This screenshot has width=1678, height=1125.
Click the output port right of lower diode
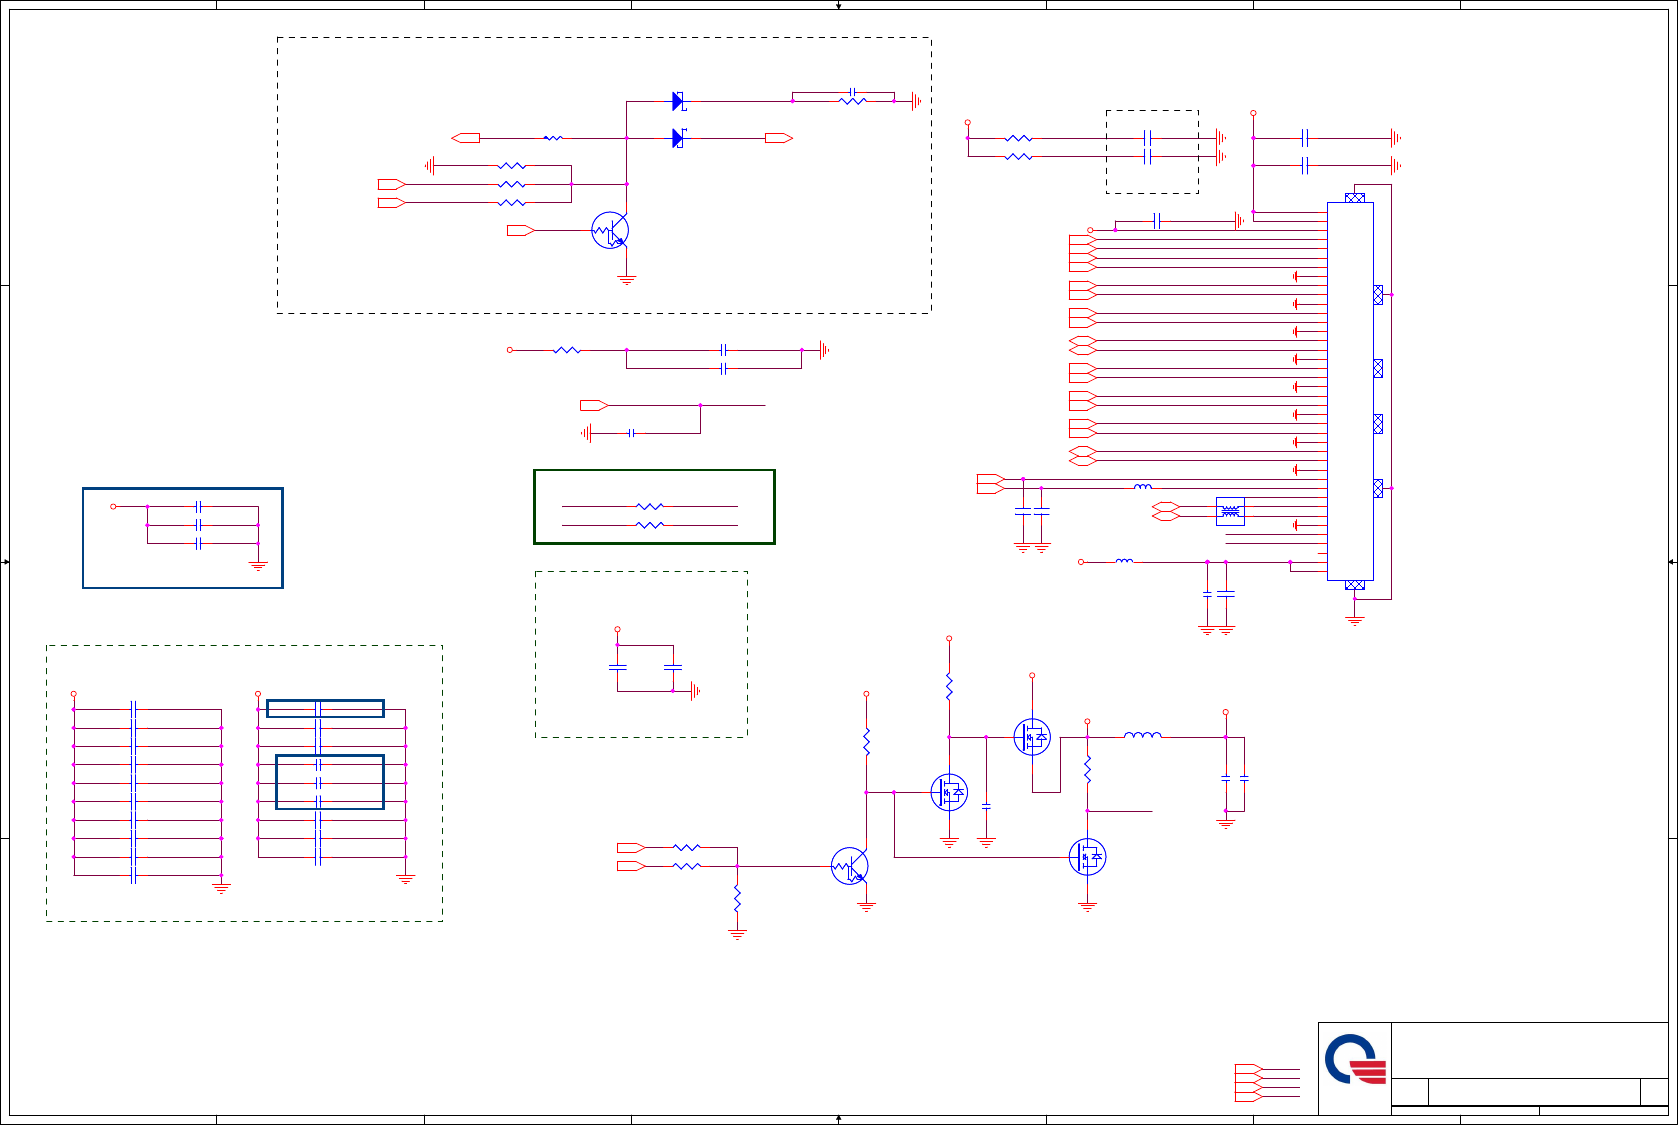(779, 138)
